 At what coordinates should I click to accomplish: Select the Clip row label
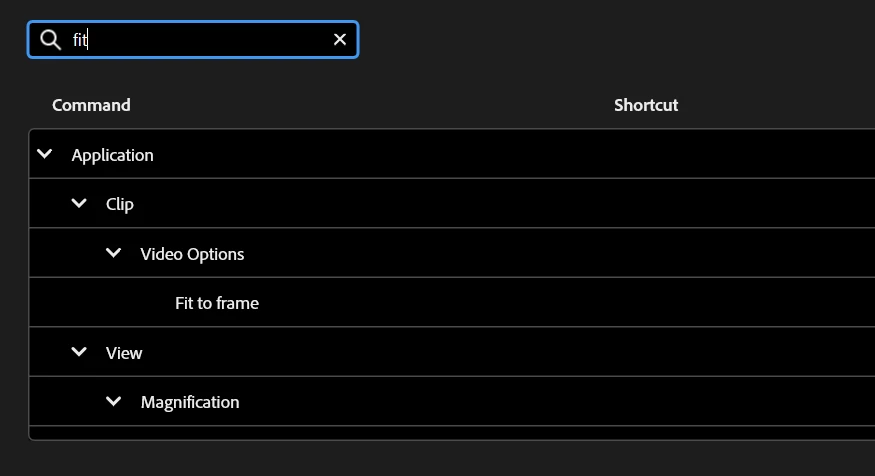coord(119,204)
